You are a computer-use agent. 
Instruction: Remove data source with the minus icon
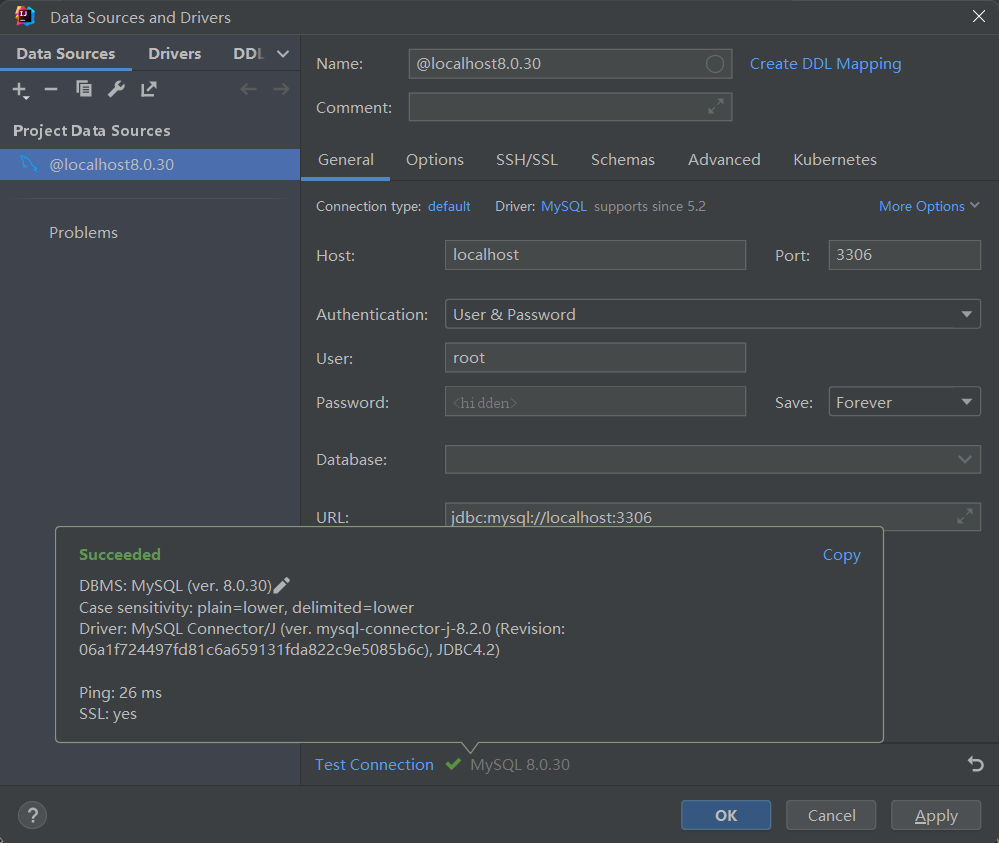[x=51, y=89]
